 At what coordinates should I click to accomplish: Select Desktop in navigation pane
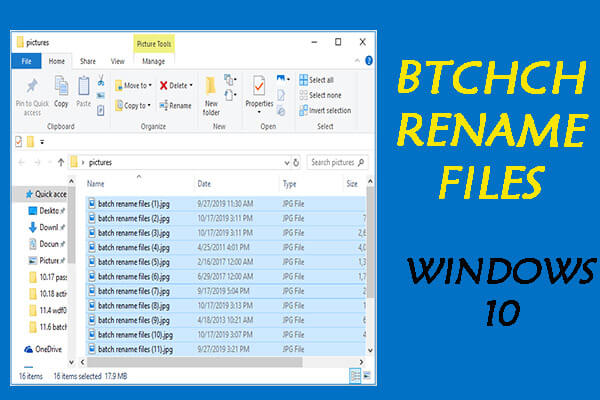[49, 211]
